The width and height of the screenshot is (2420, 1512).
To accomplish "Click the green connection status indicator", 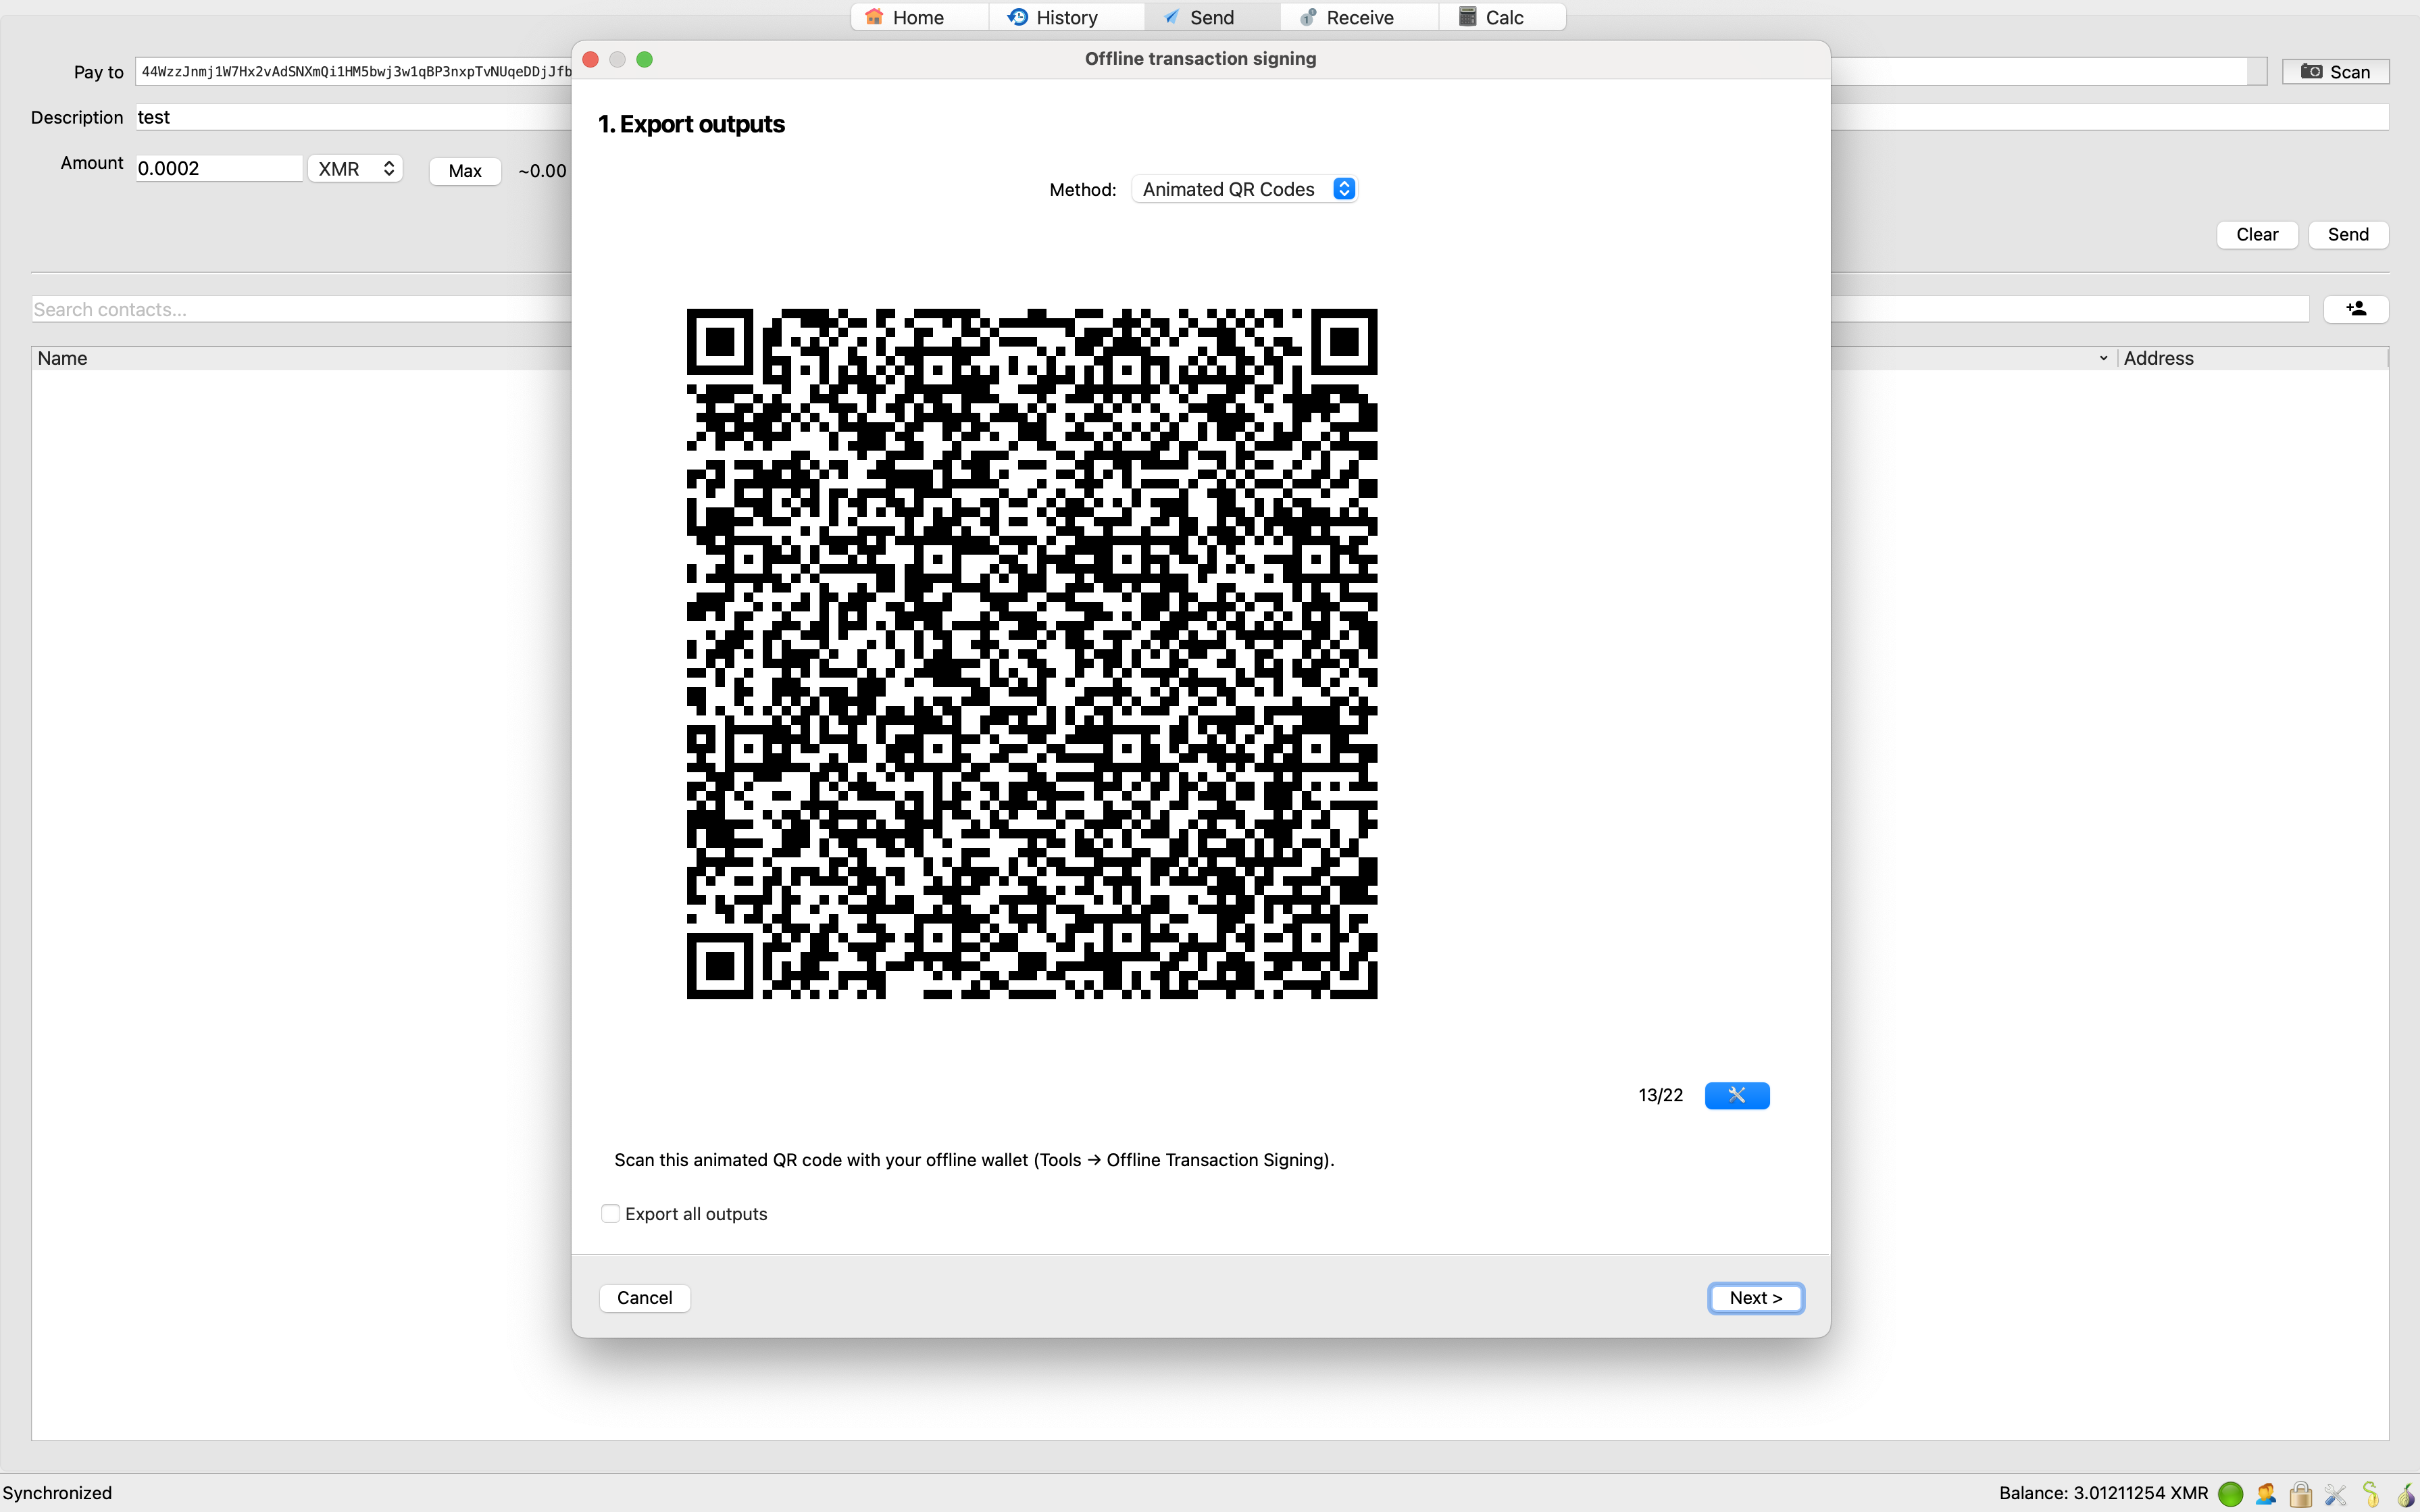I will click(2230, 1493).
